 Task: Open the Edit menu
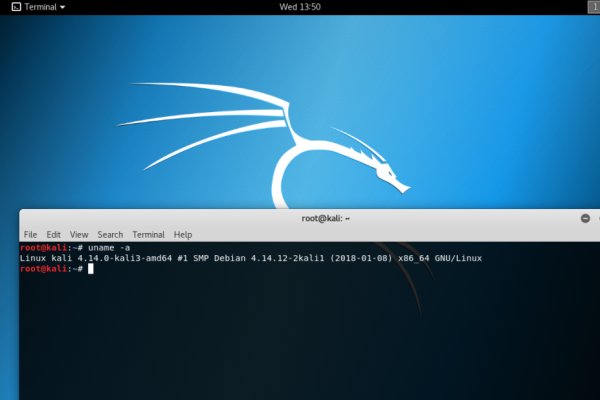54,234
